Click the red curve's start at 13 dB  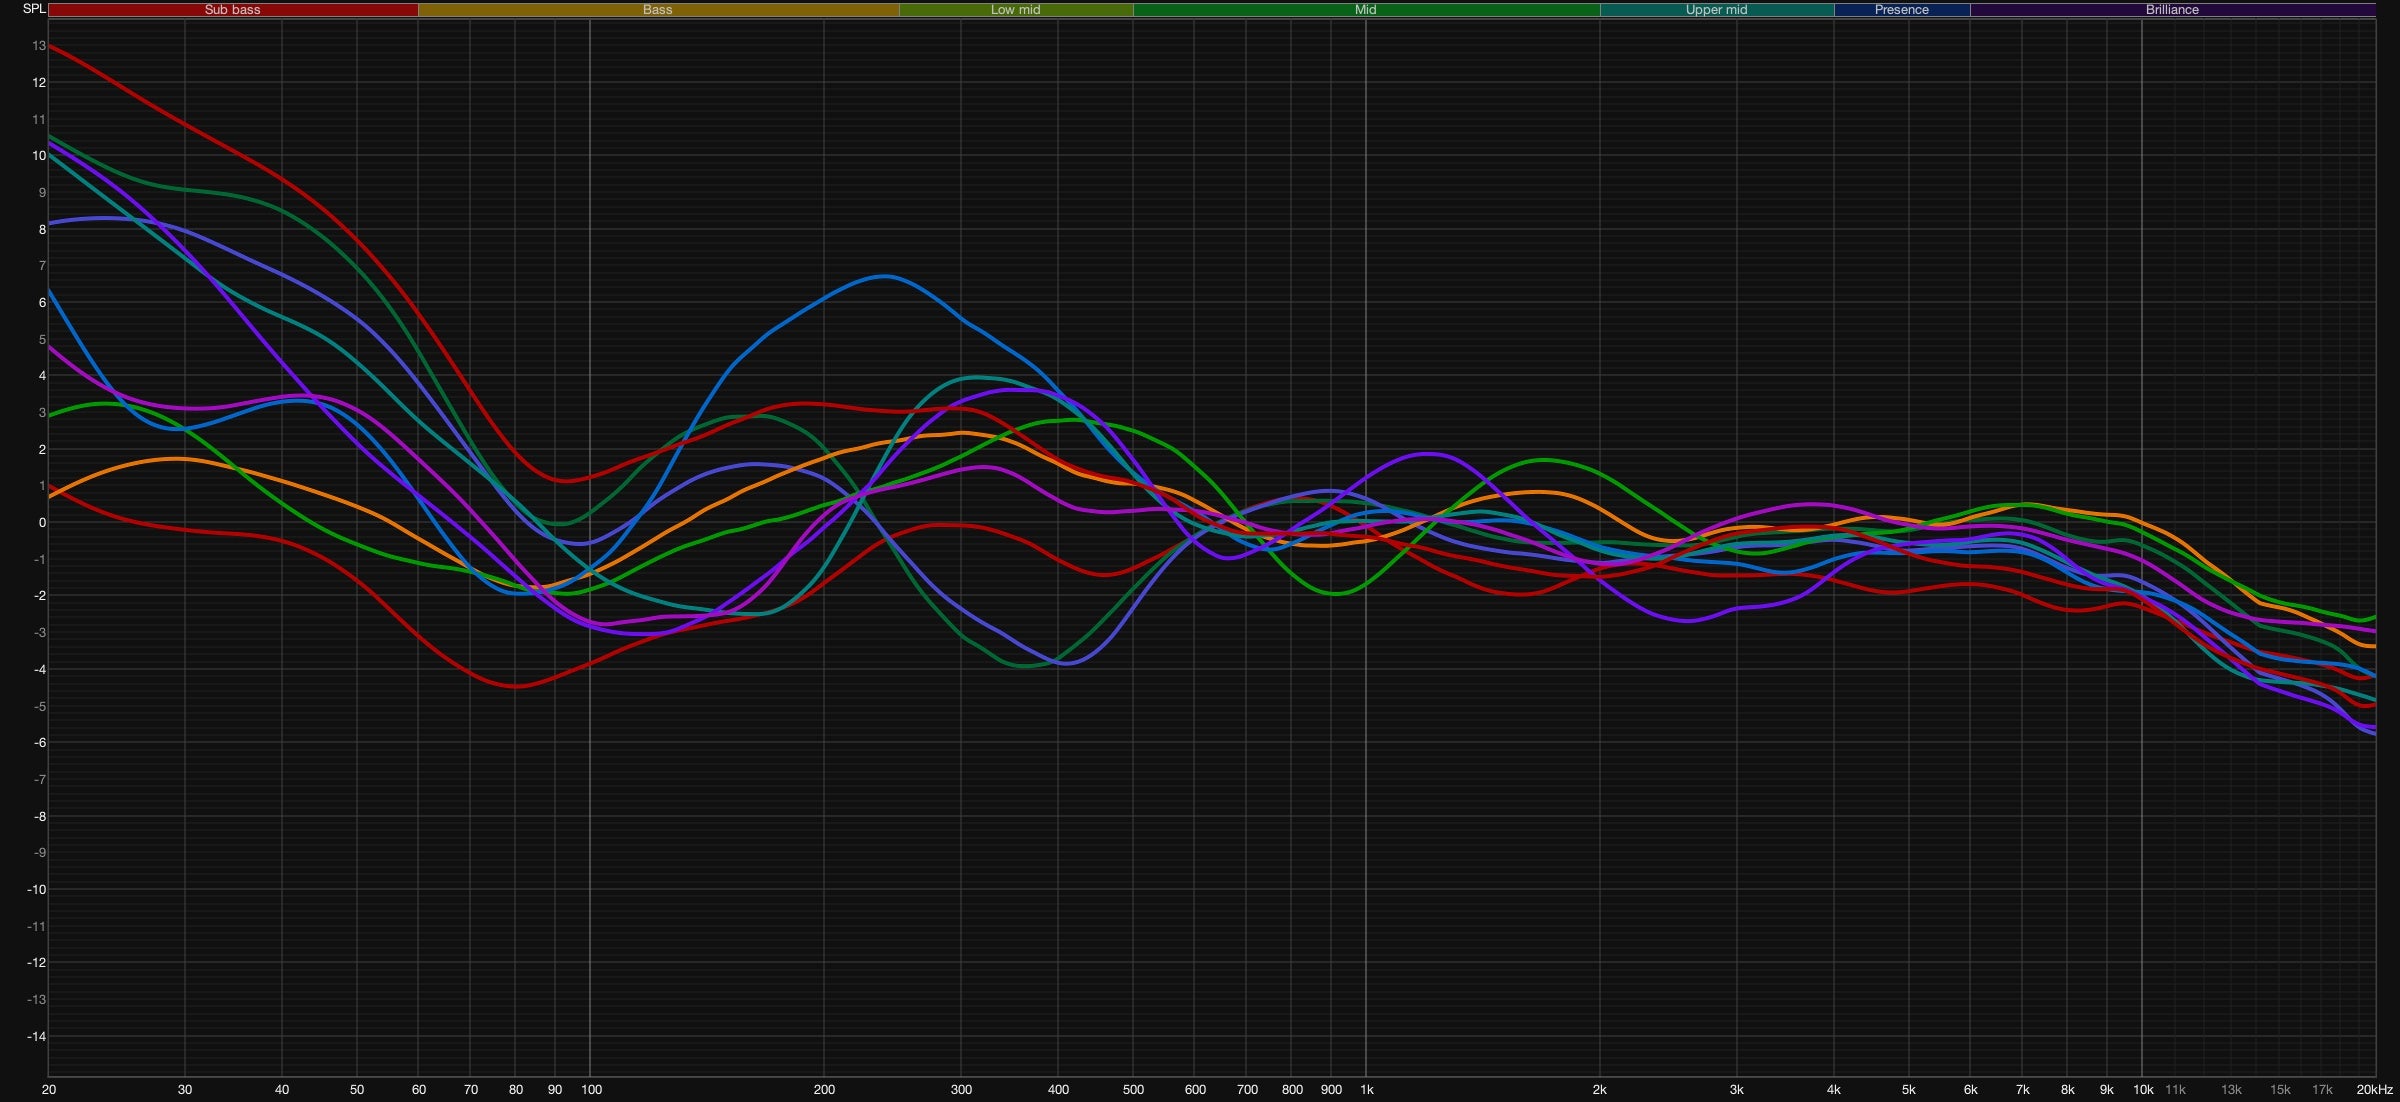coord(52,46)
